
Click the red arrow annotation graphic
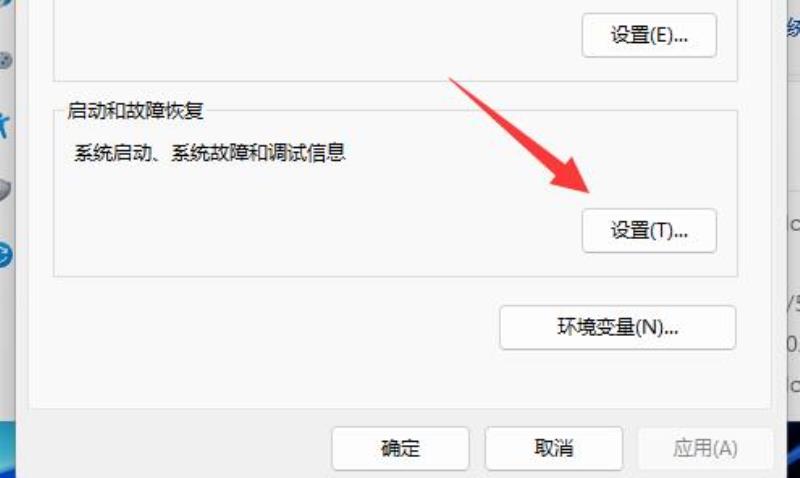[520, 135]
